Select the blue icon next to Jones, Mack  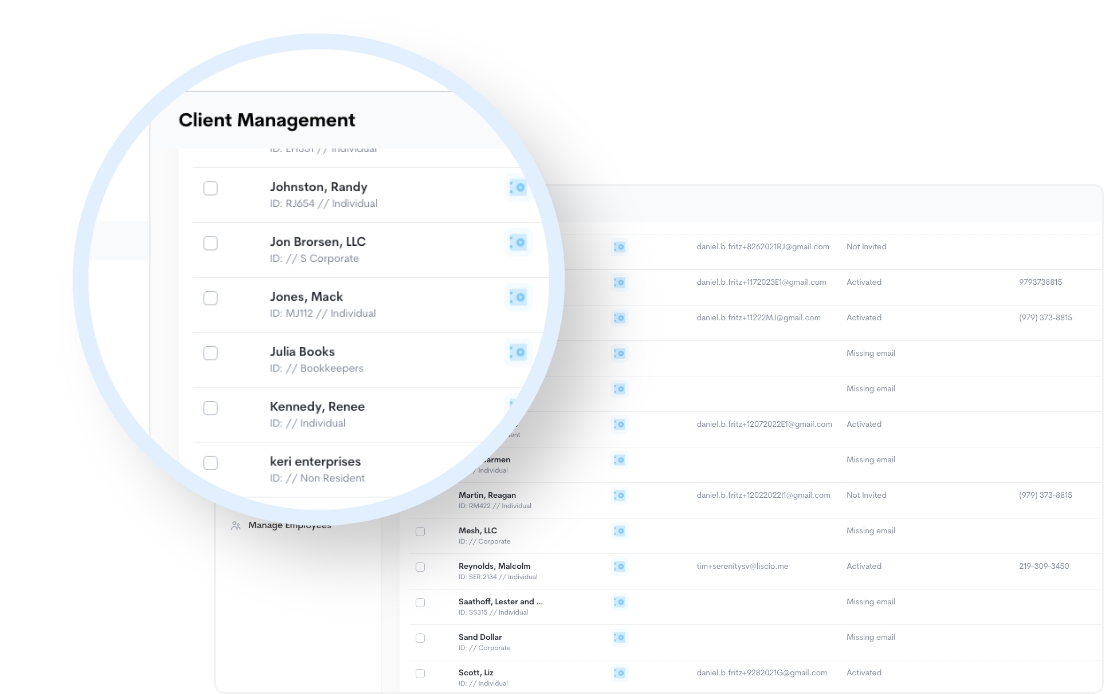pyautogui.click(x=517, y=298)
